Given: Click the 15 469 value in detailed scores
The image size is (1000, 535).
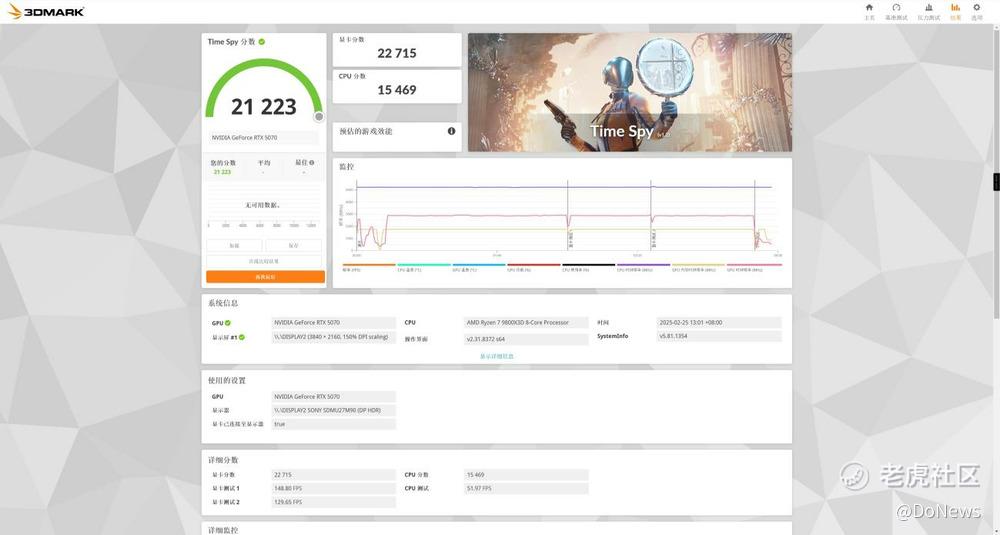Looking at the screenshot, I should tap(526, 475).
